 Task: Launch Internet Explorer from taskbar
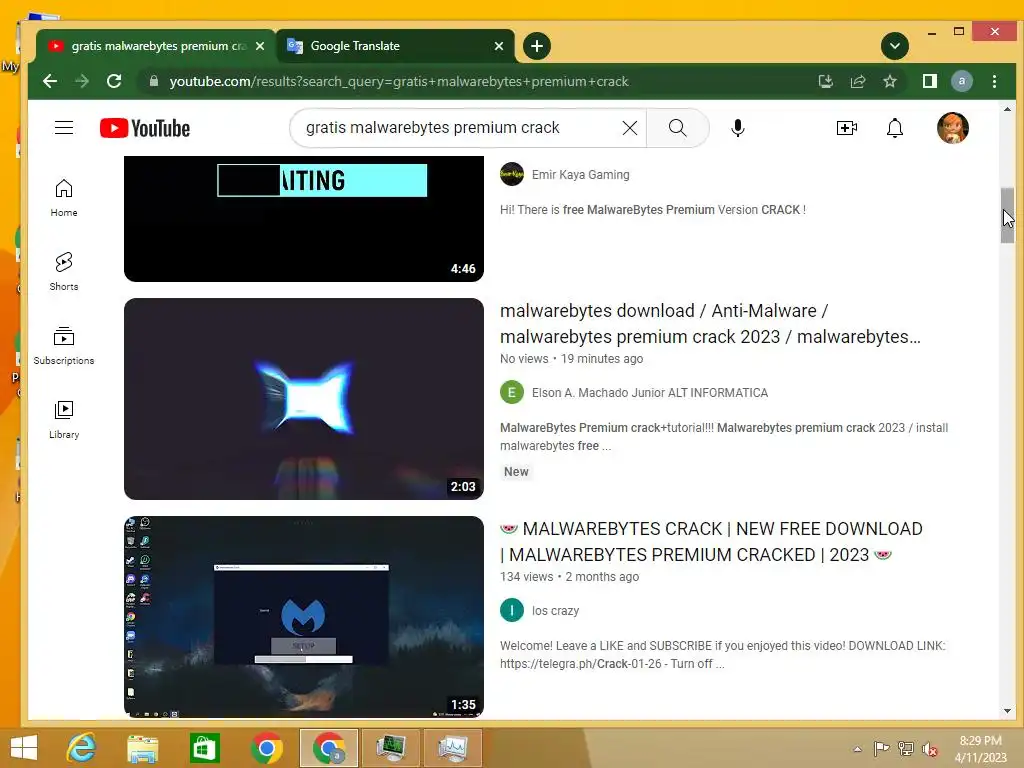click(x=82, y=748)
